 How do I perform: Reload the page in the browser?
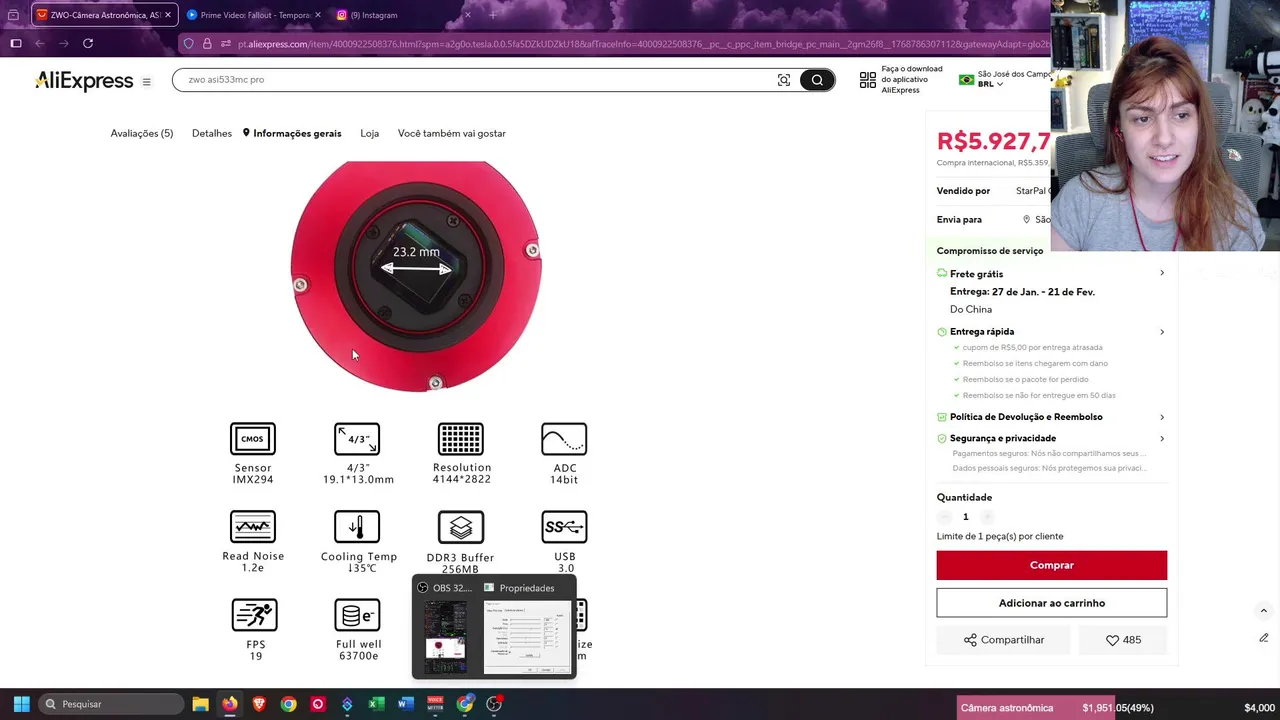(88, 43)
